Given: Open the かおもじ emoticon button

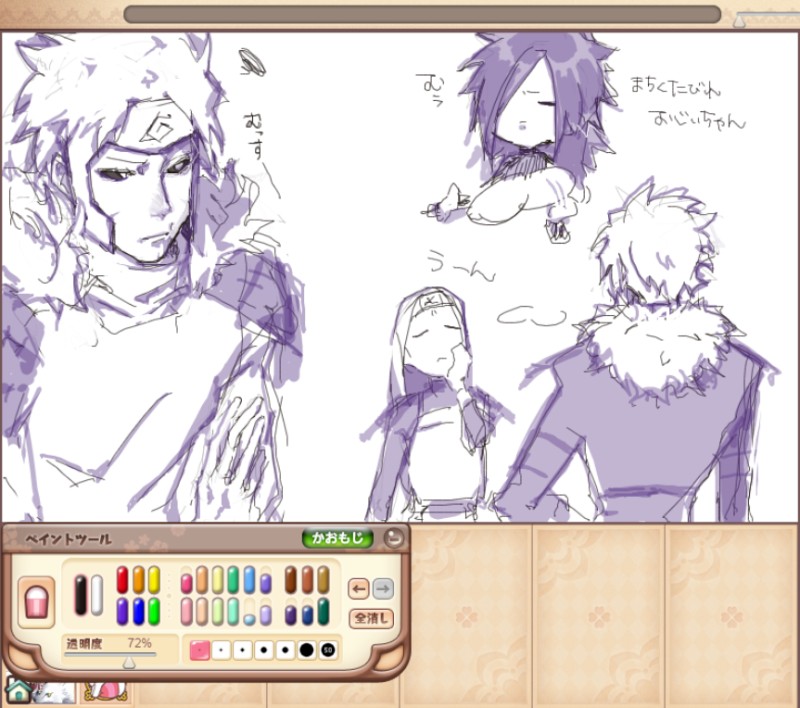Looking at the screenshot, I should click(x=338, y=538).
